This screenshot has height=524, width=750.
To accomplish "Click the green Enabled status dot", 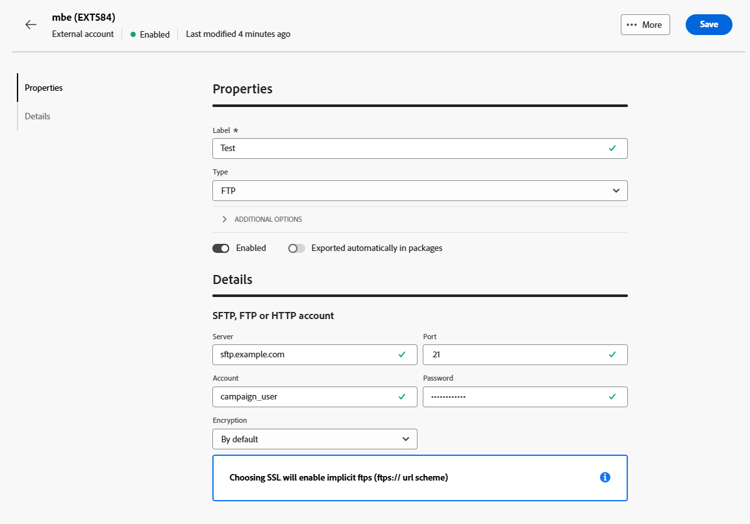I will point(133,34).
